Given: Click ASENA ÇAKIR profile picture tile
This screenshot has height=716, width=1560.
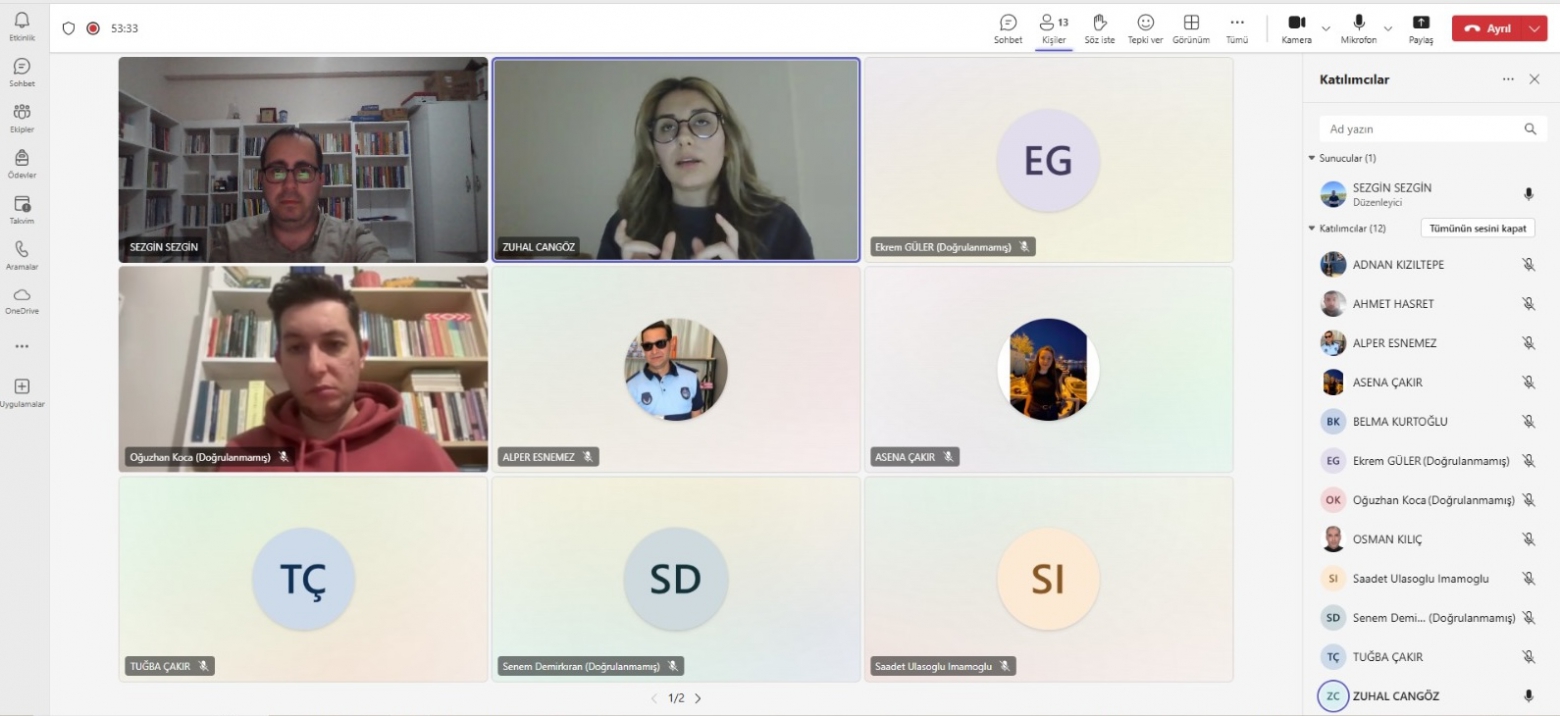Looking at the screenshot, I should coord(1048,369).
